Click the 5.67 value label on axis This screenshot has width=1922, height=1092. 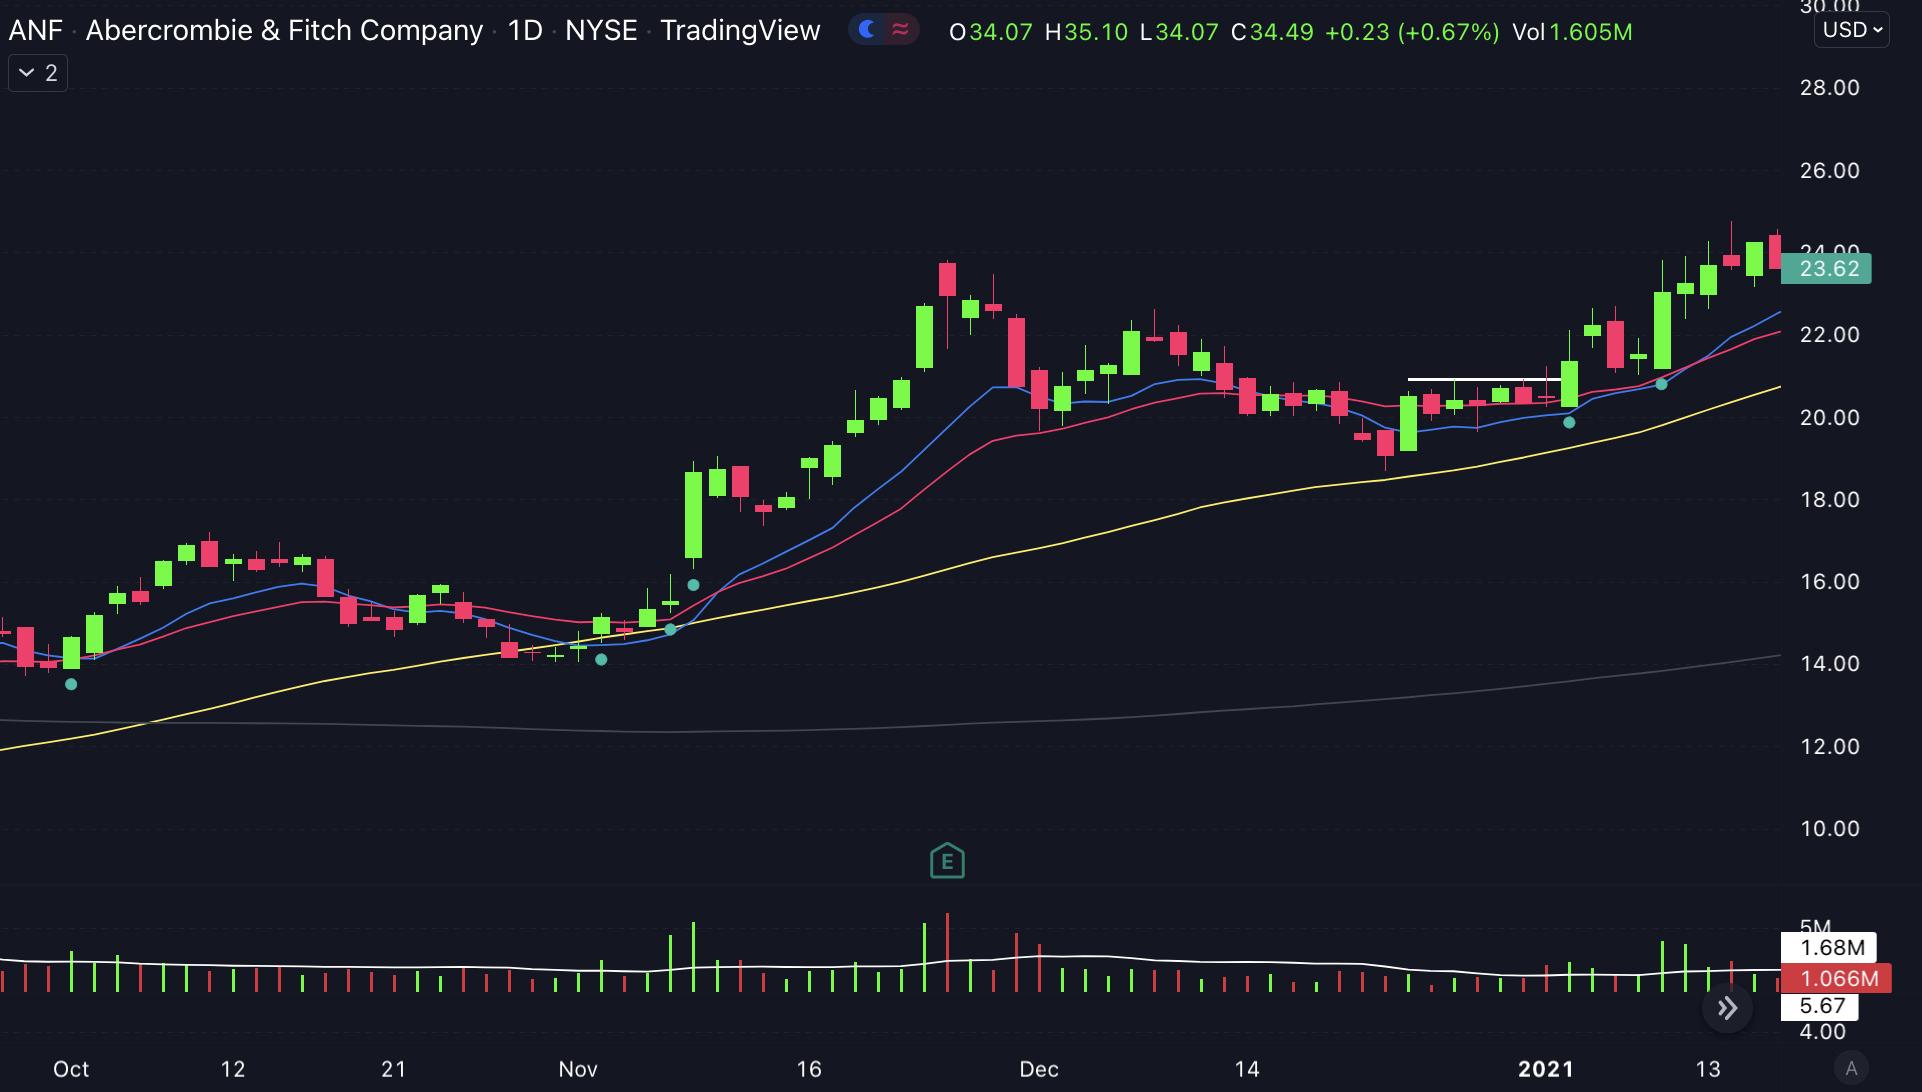point(1820,1006)
